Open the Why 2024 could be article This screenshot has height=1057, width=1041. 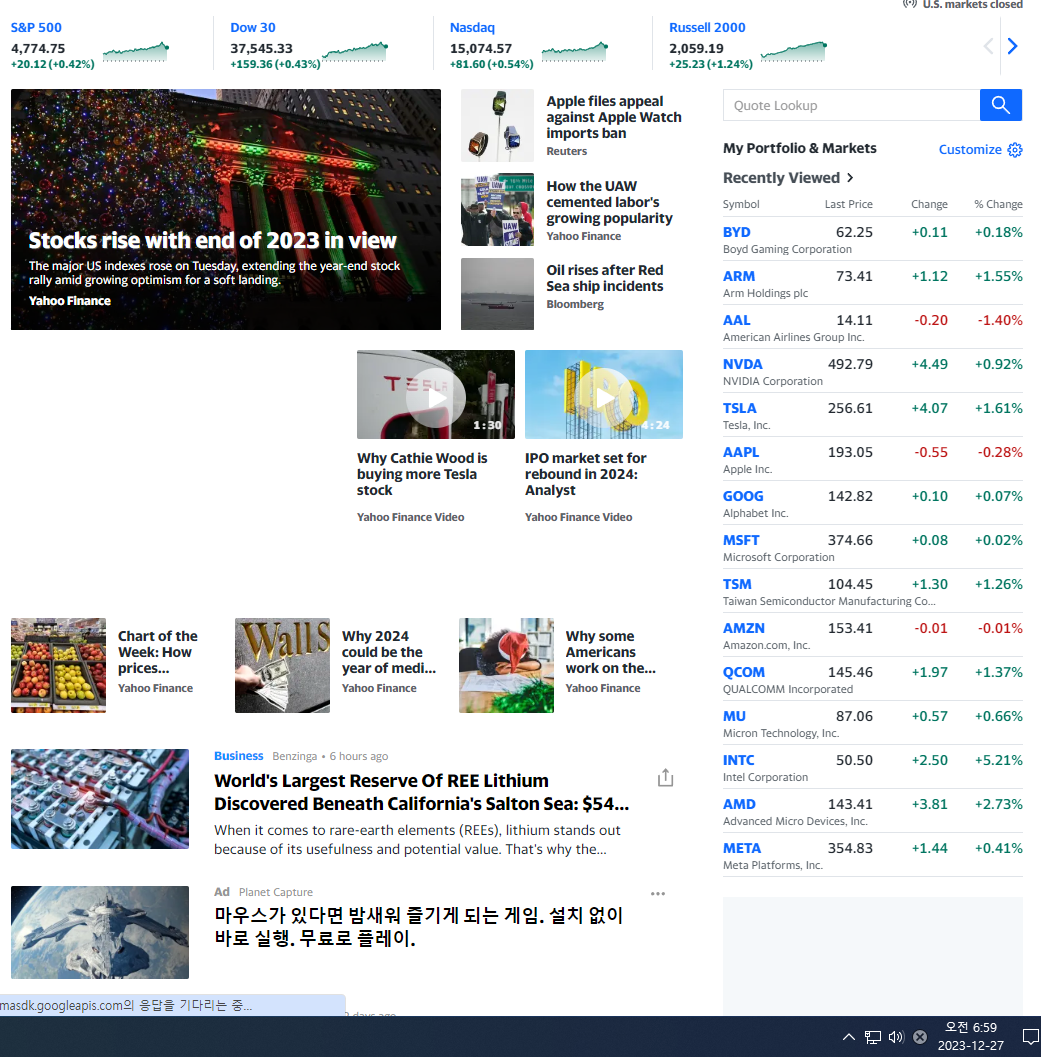[x=389, y=652]
